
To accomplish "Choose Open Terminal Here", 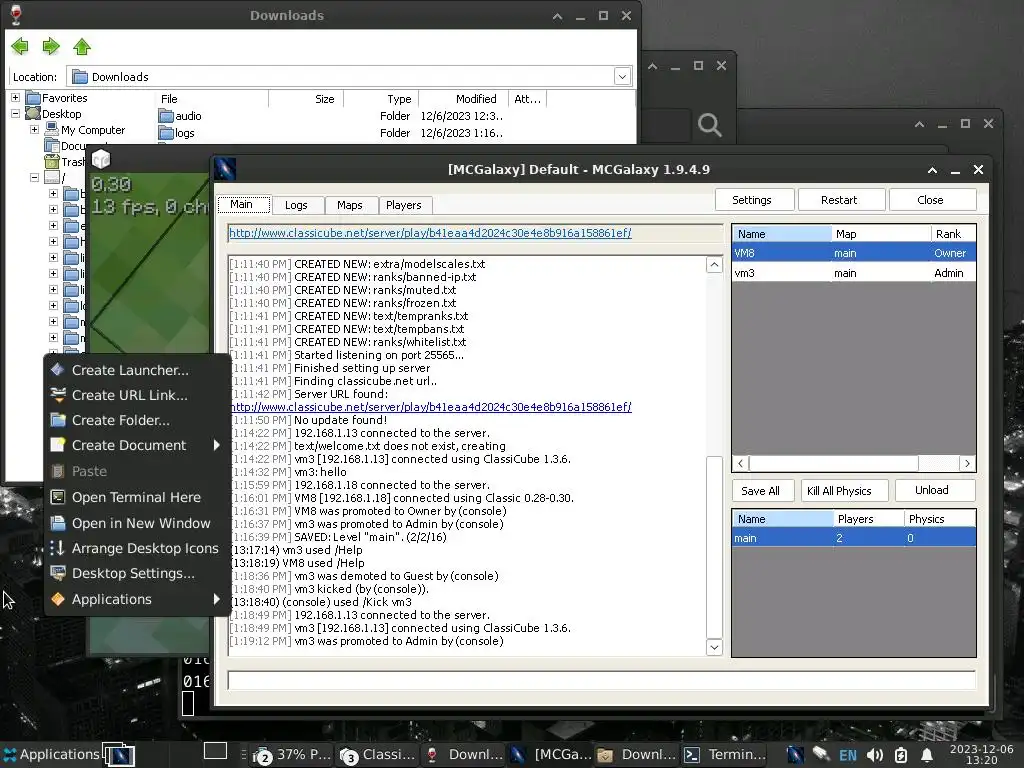I will 137,497.
